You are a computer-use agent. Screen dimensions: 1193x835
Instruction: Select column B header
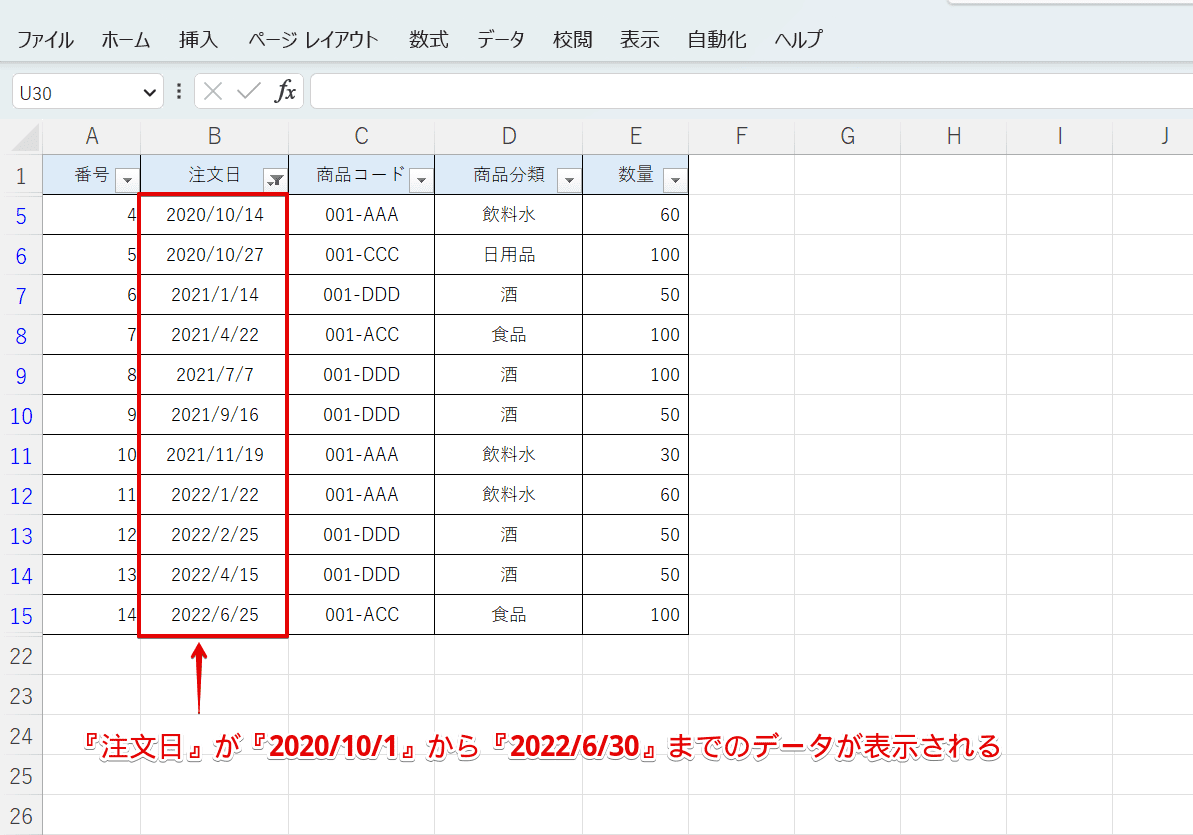tap(215, 136)
